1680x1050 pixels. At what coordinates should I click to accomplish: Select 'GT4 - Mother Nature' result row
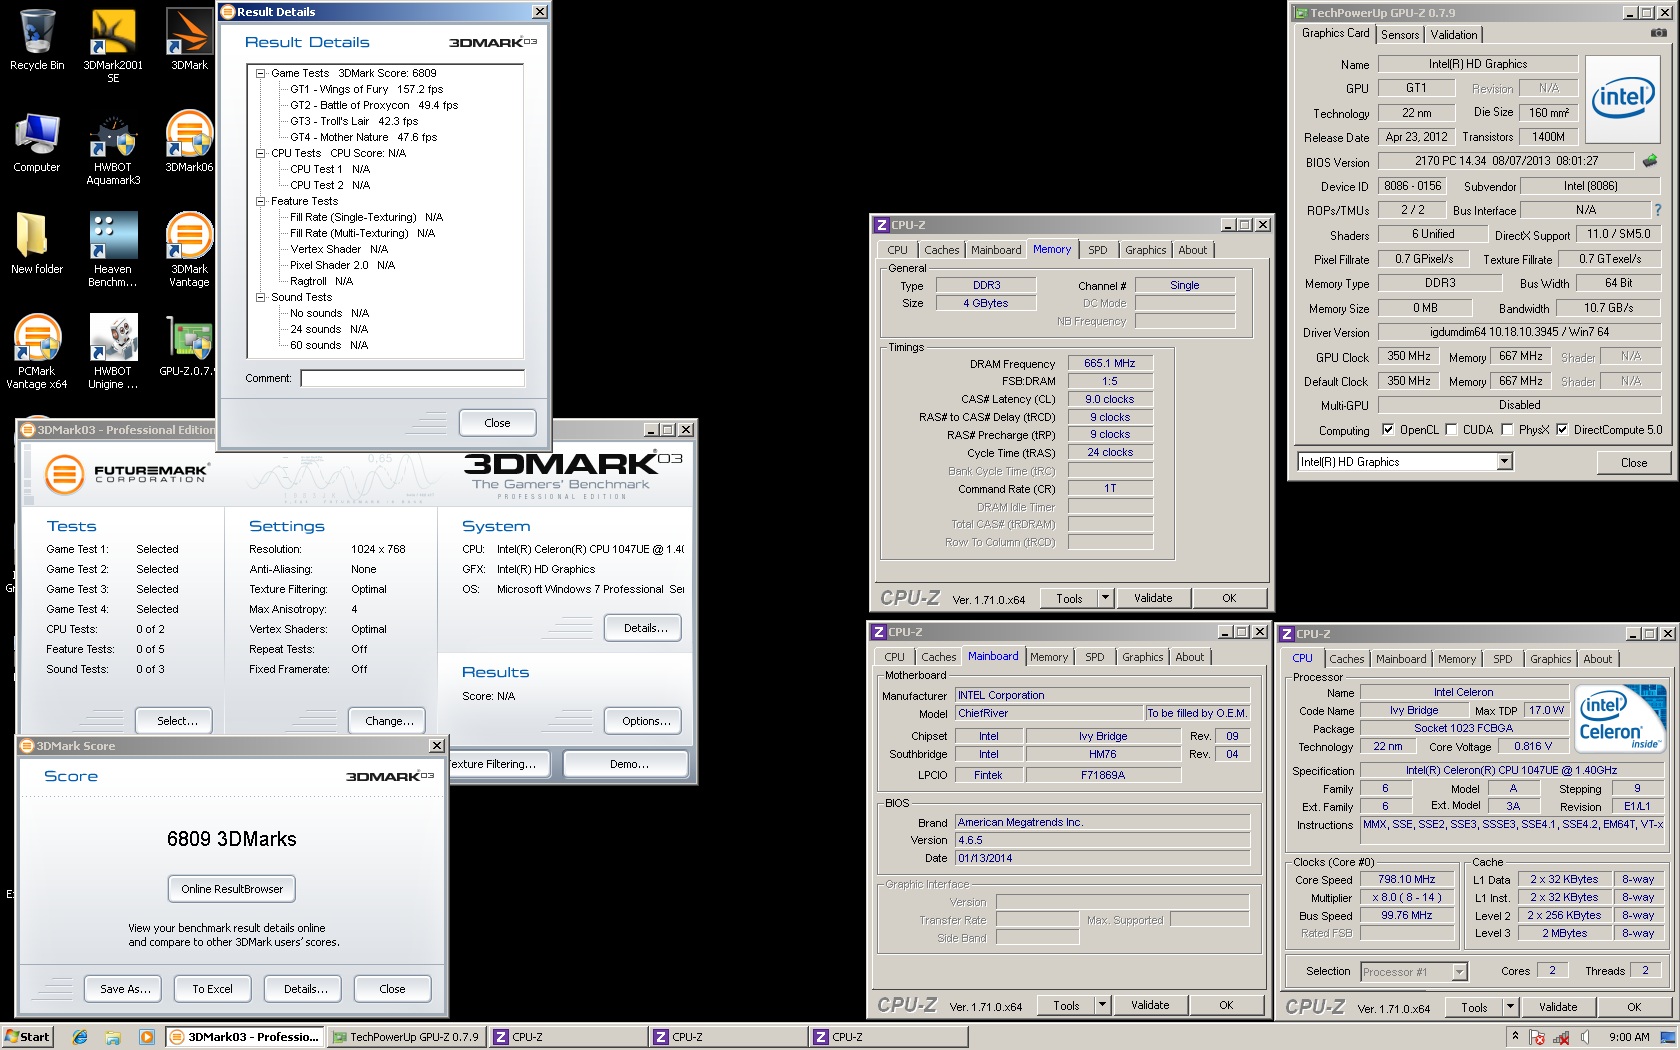363,137
